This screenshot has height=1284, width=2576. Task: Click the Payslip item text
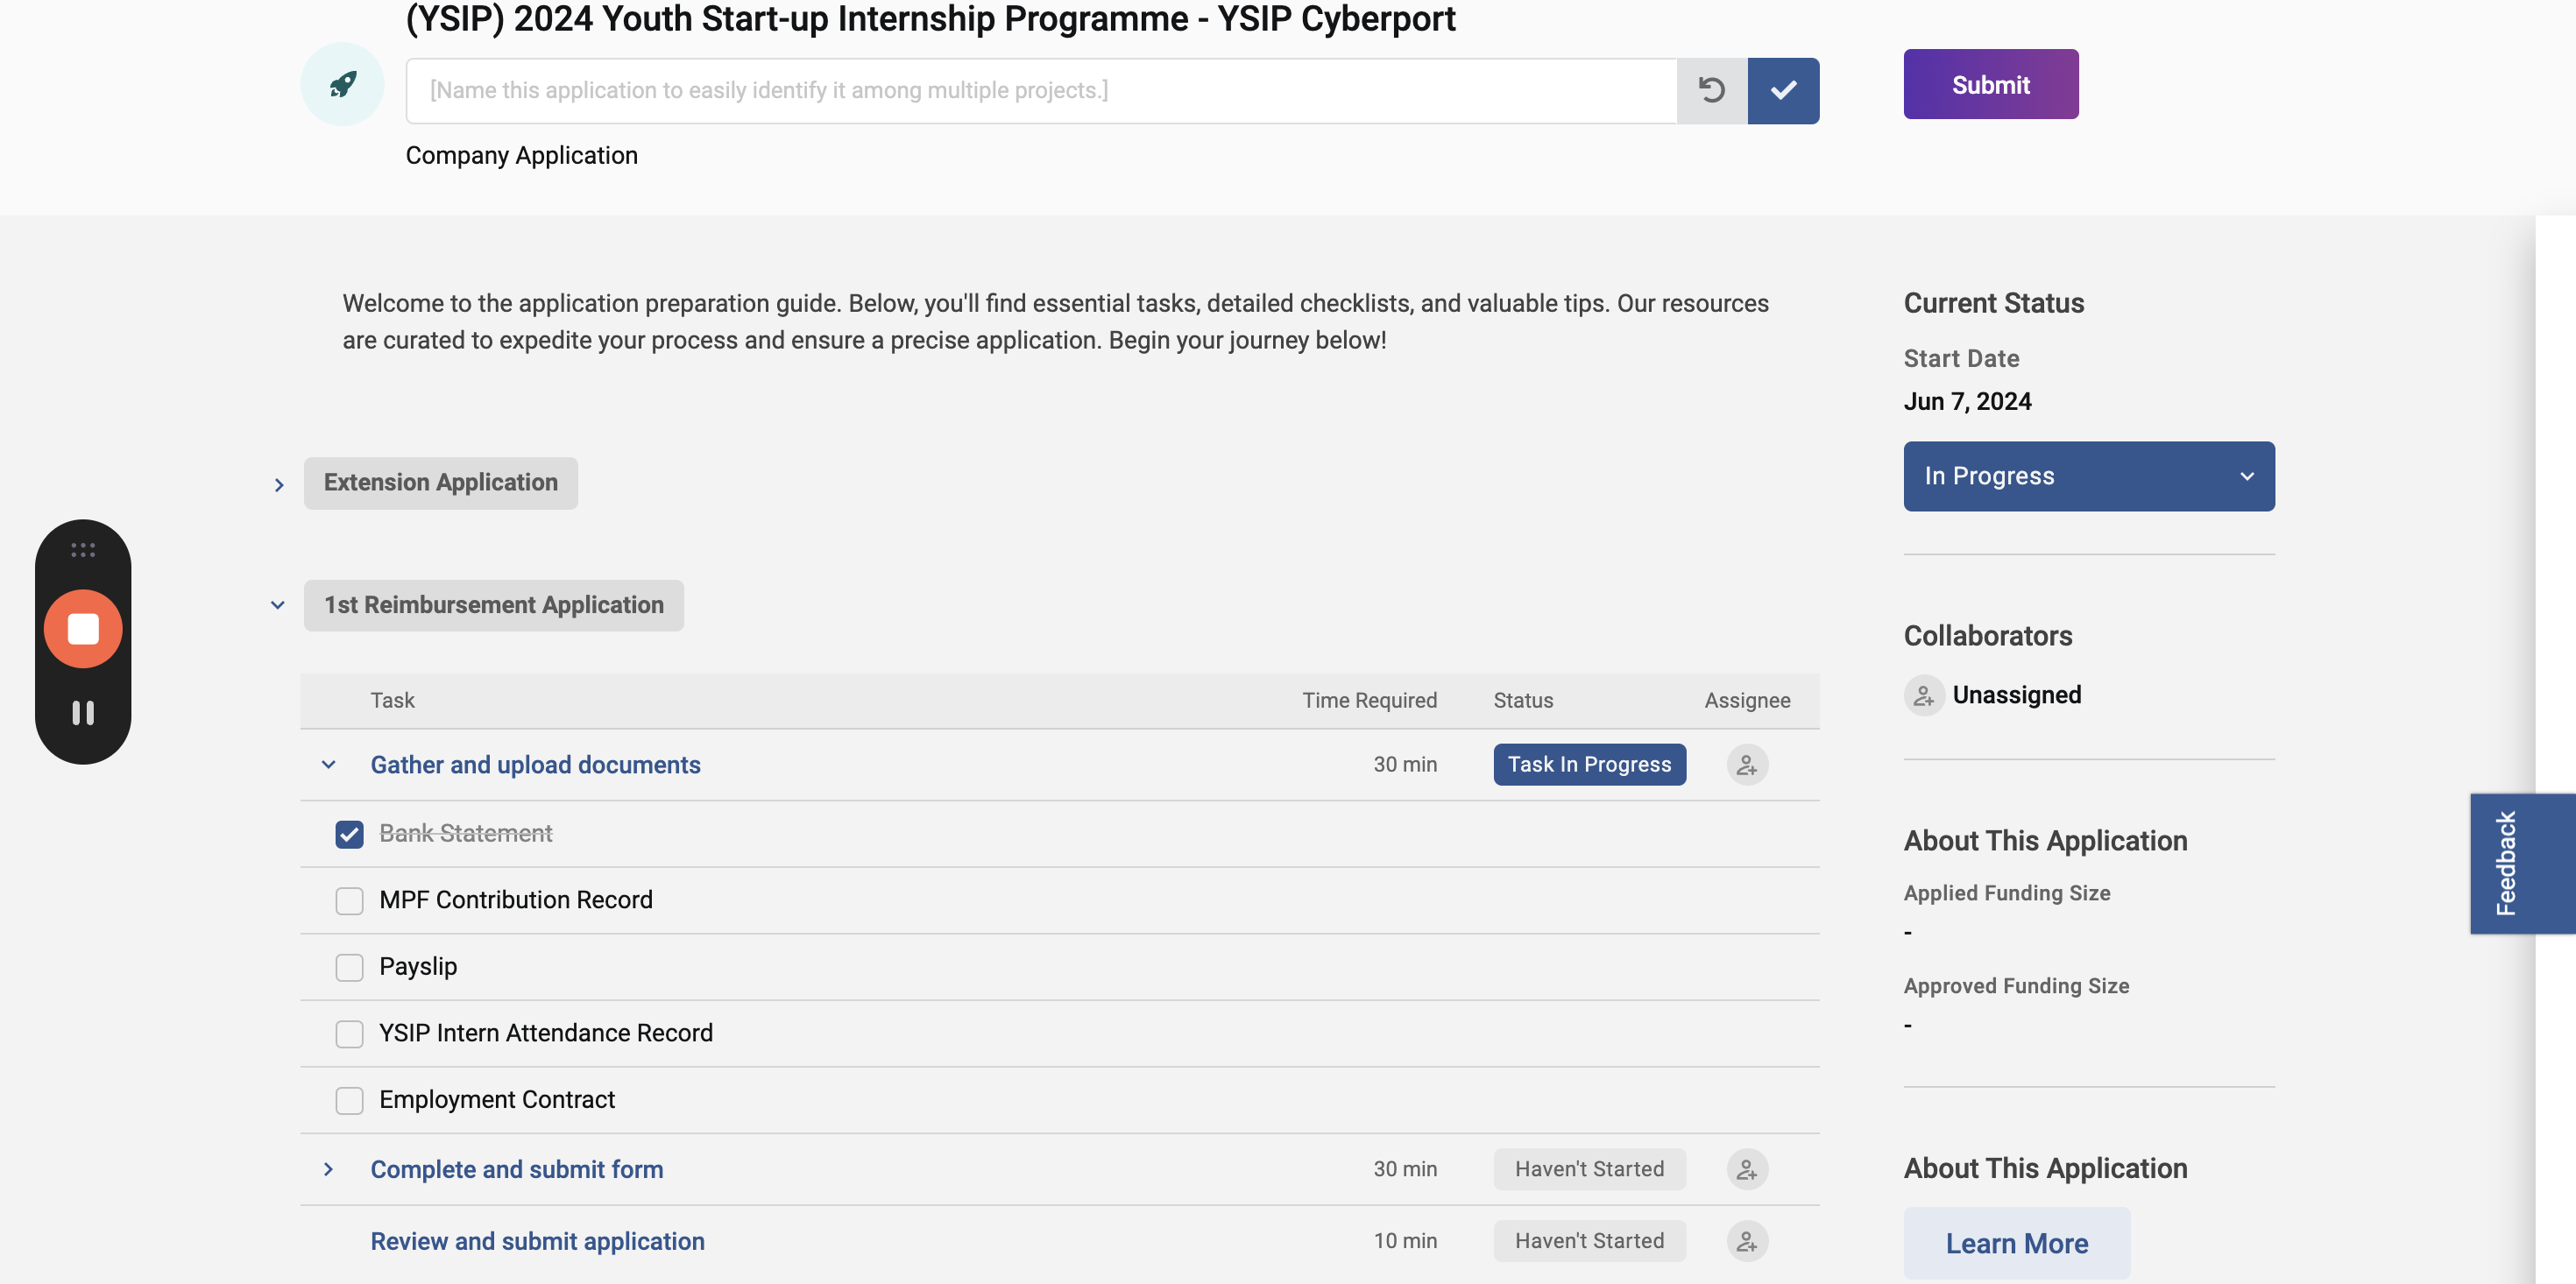click(418, 967)
